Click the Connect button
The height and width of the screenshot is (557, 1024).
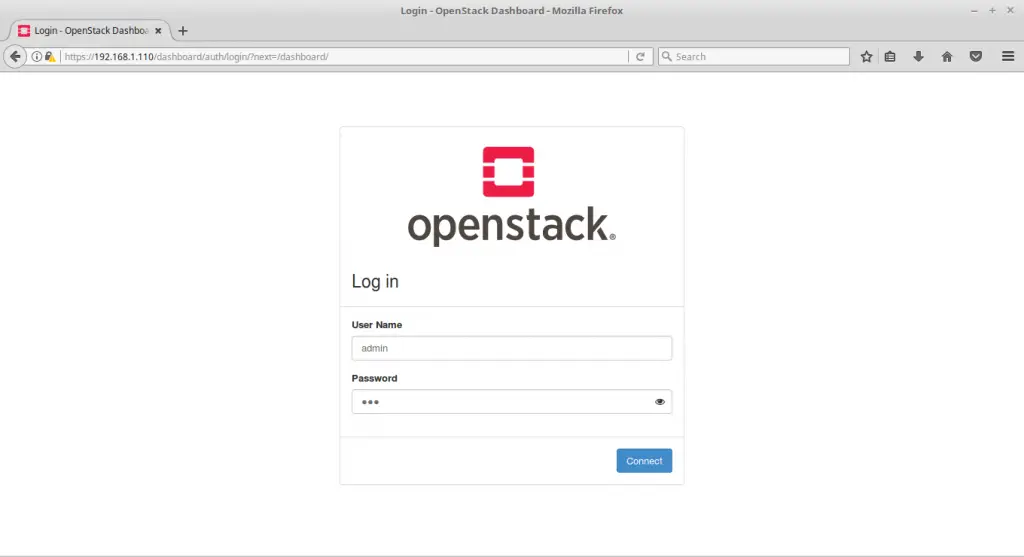point(644,461)
